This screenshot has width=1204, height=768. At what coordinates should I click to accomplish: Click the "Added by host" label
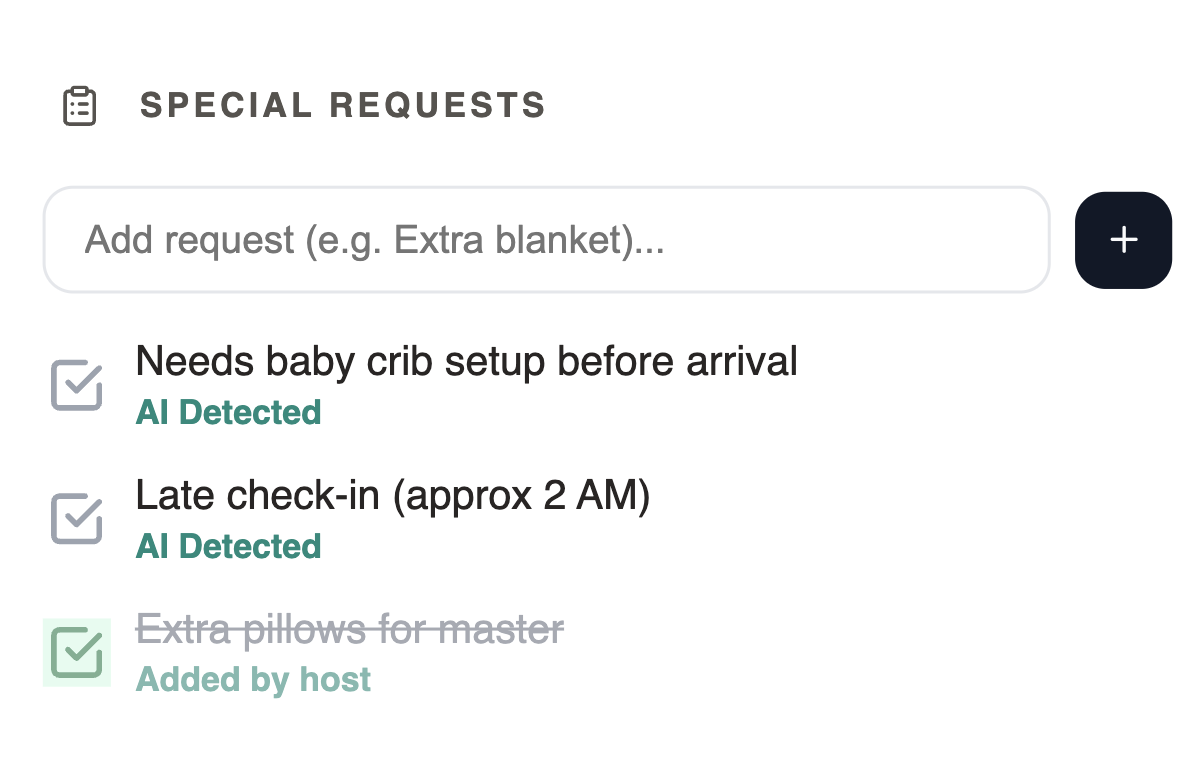coord(253,680)
